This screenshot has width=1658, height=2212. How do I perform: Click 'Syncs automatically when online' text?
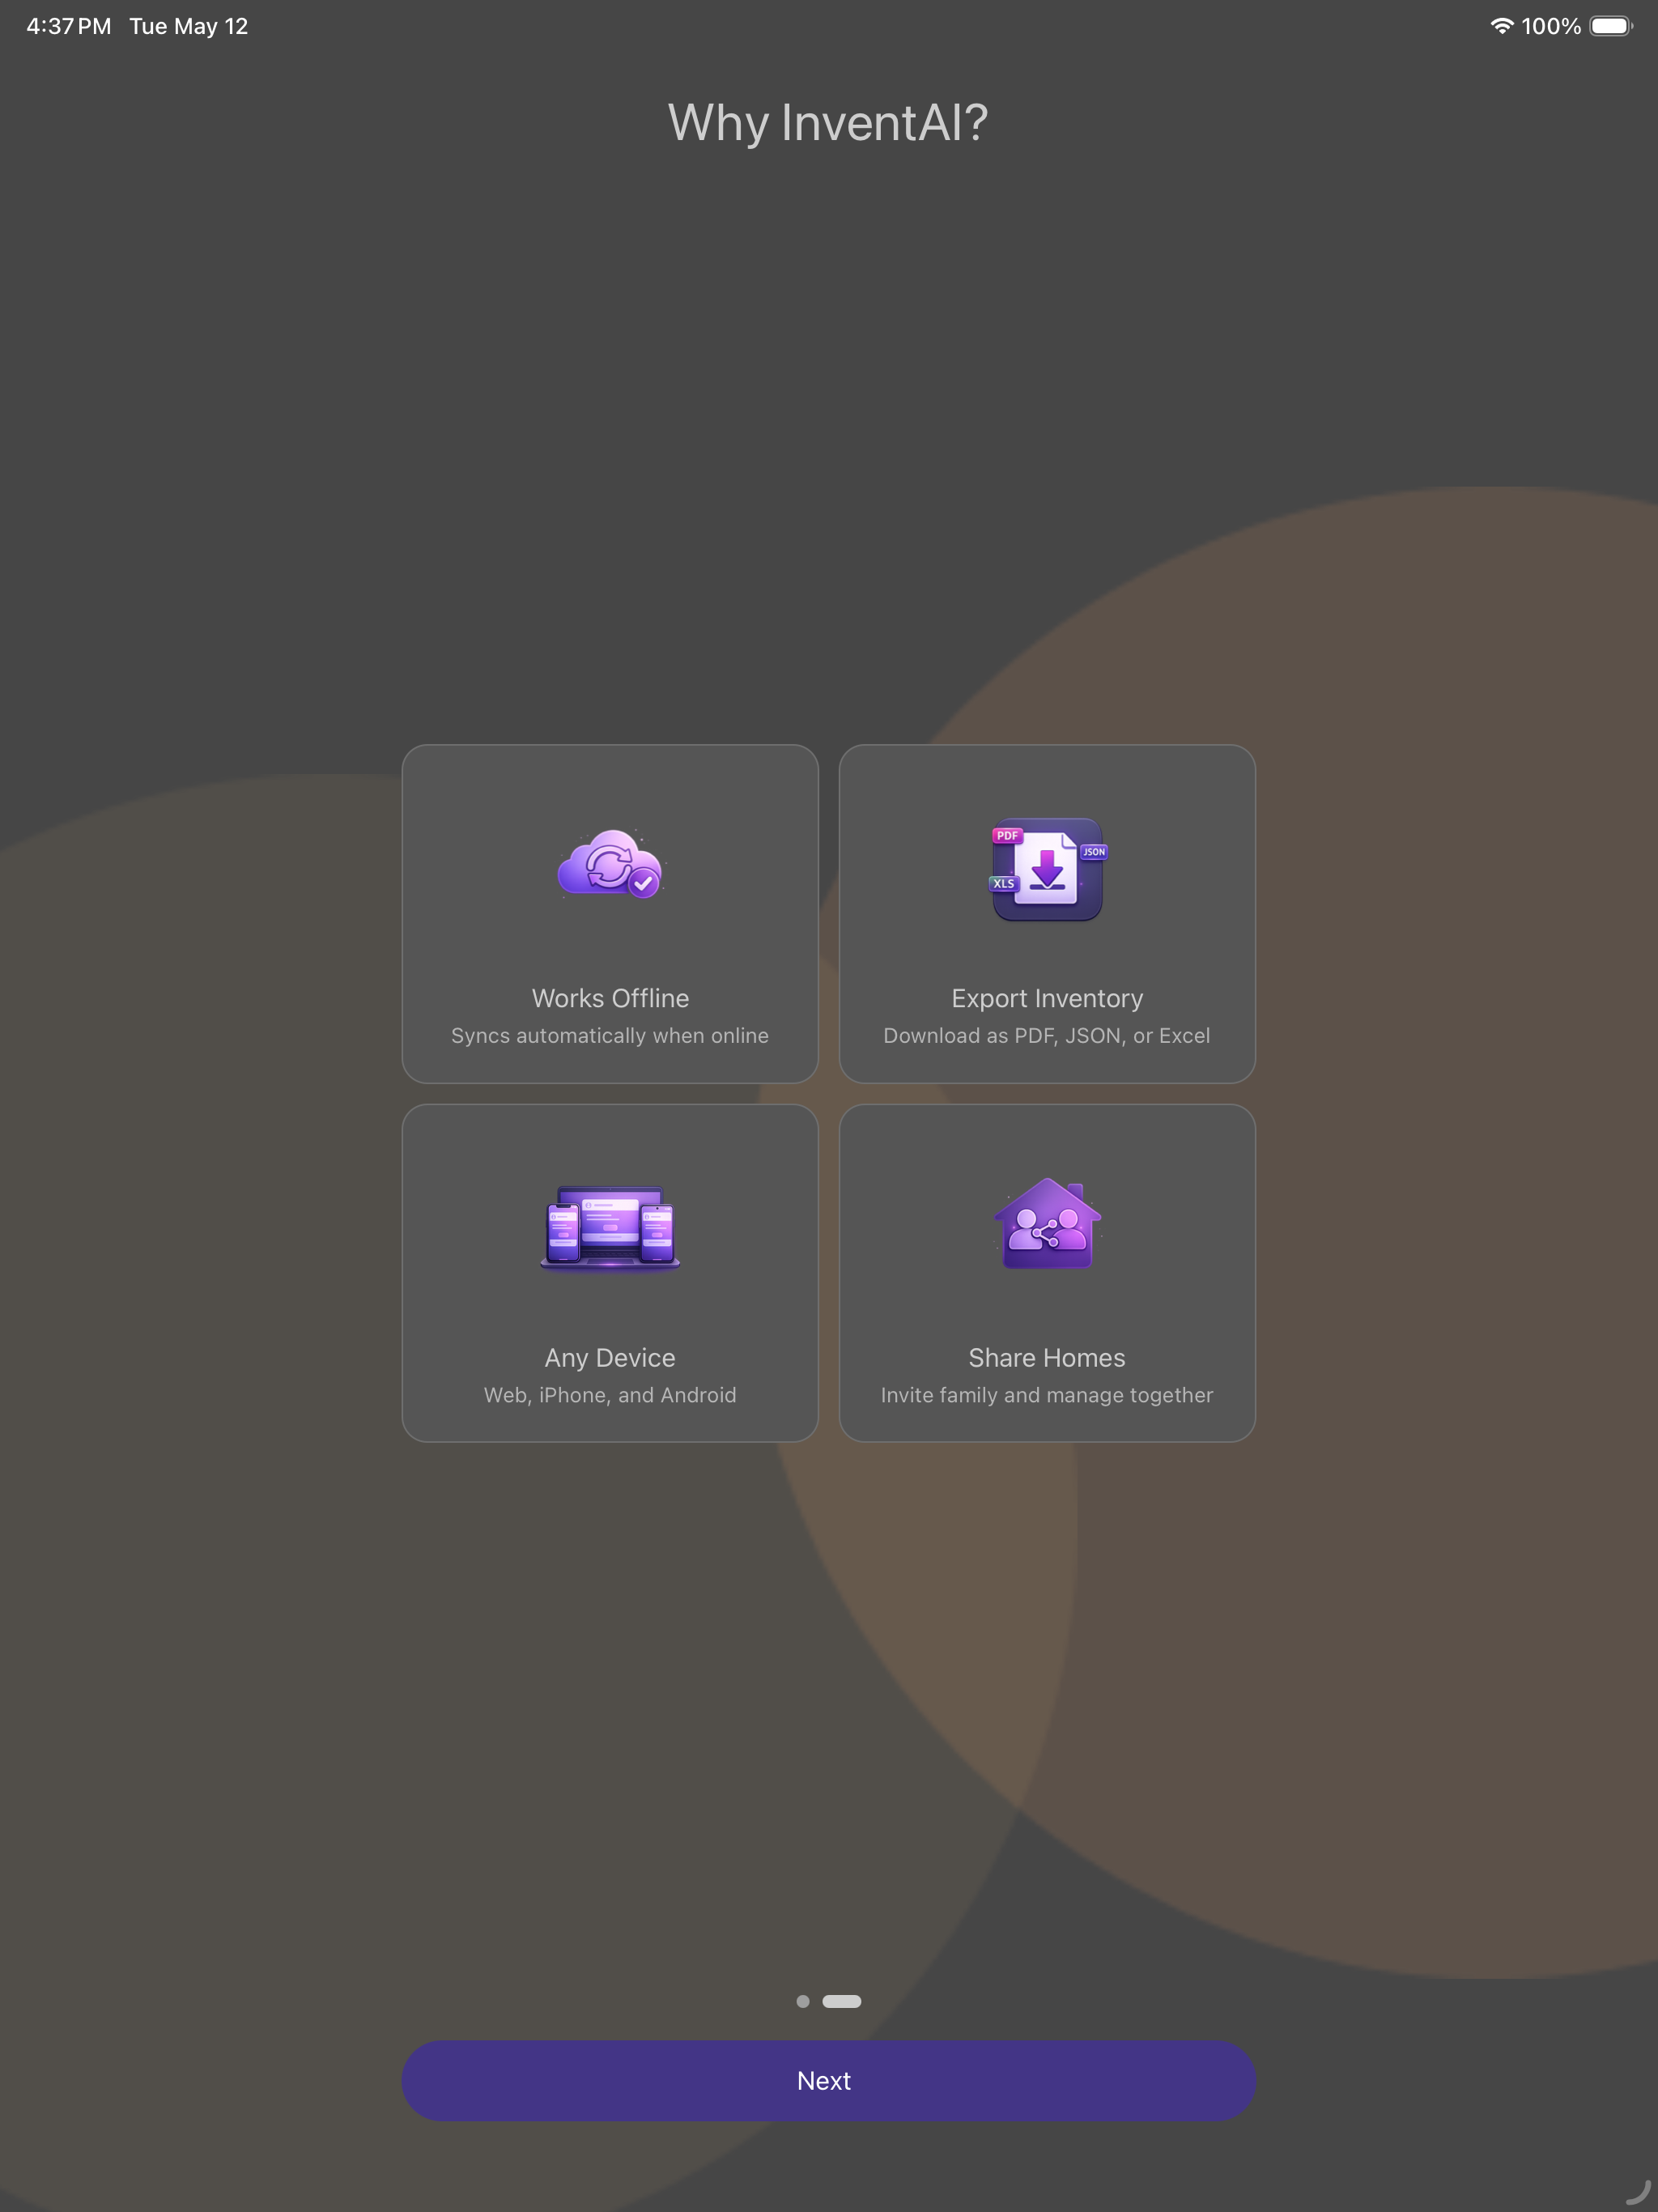coord(610,1036)
